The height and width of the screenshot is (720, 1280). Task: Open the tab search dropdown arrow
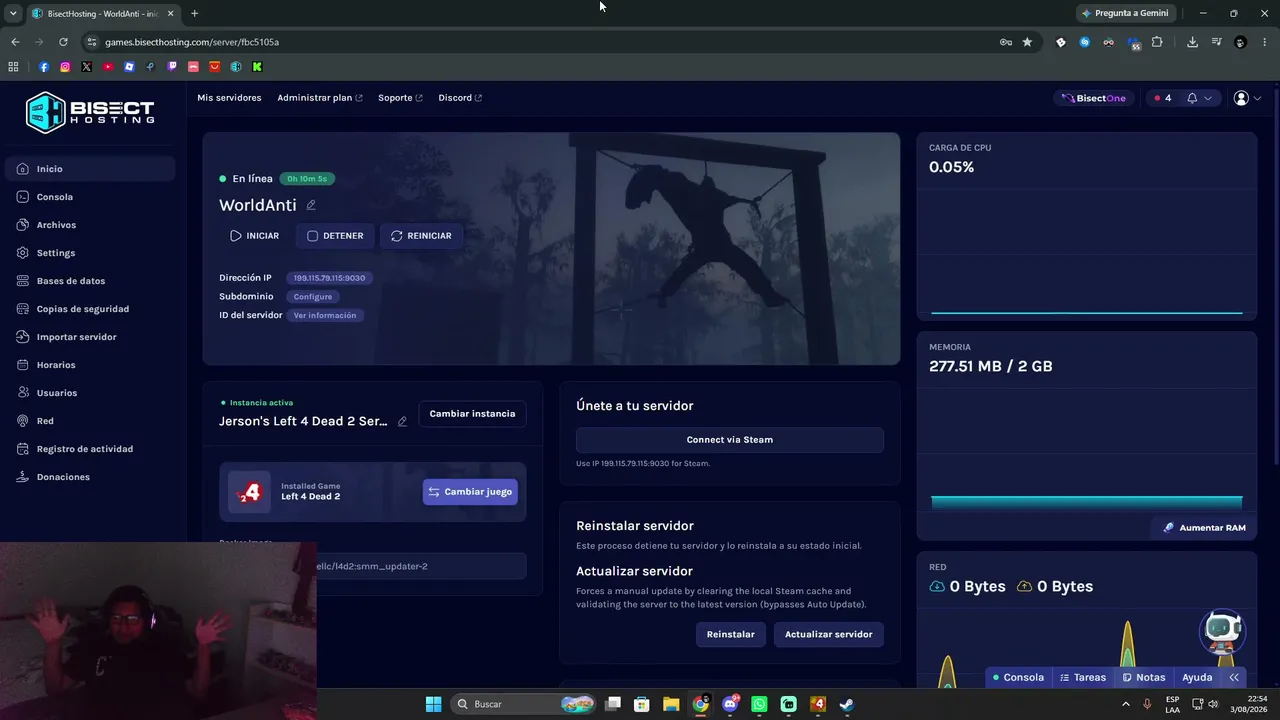click(x=13, y=13)
